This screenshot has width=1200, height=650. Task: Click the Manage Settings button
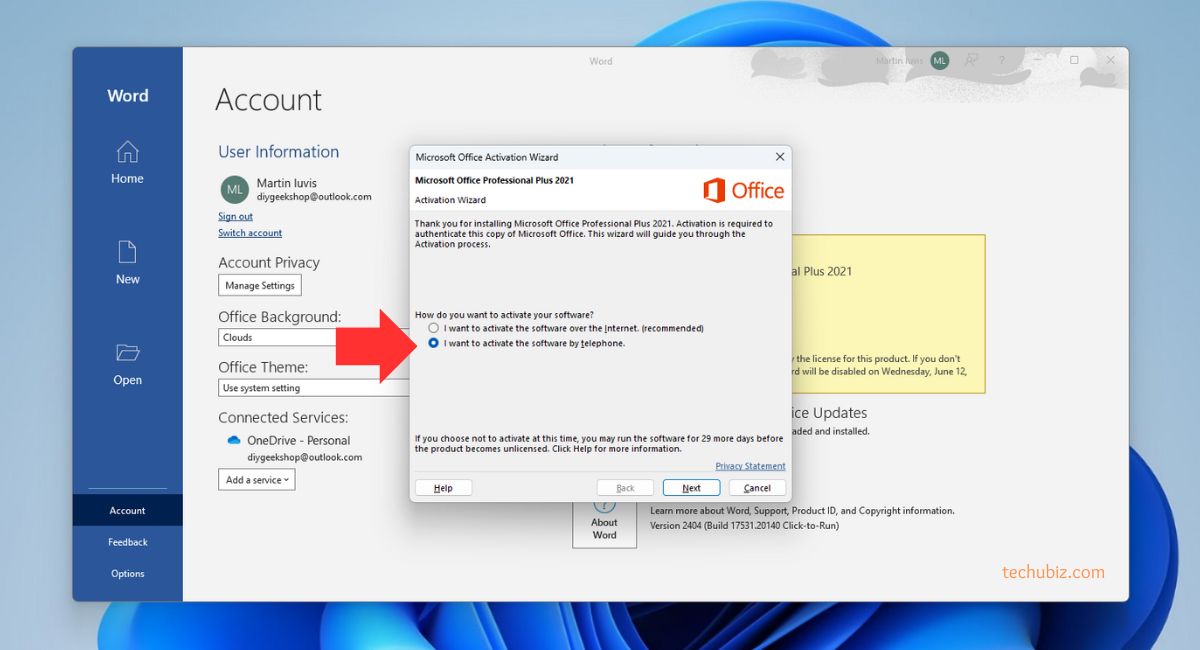[259, 285]
